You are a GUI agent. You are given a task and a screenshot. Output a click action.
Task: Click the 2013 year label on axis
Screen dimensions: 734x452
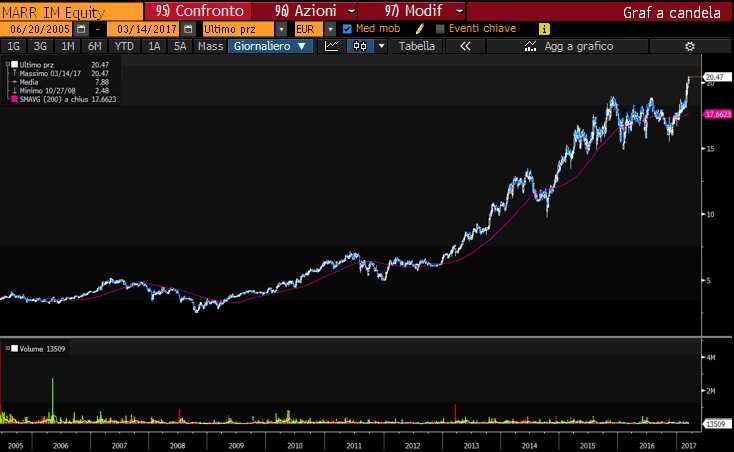coord(471,445)
